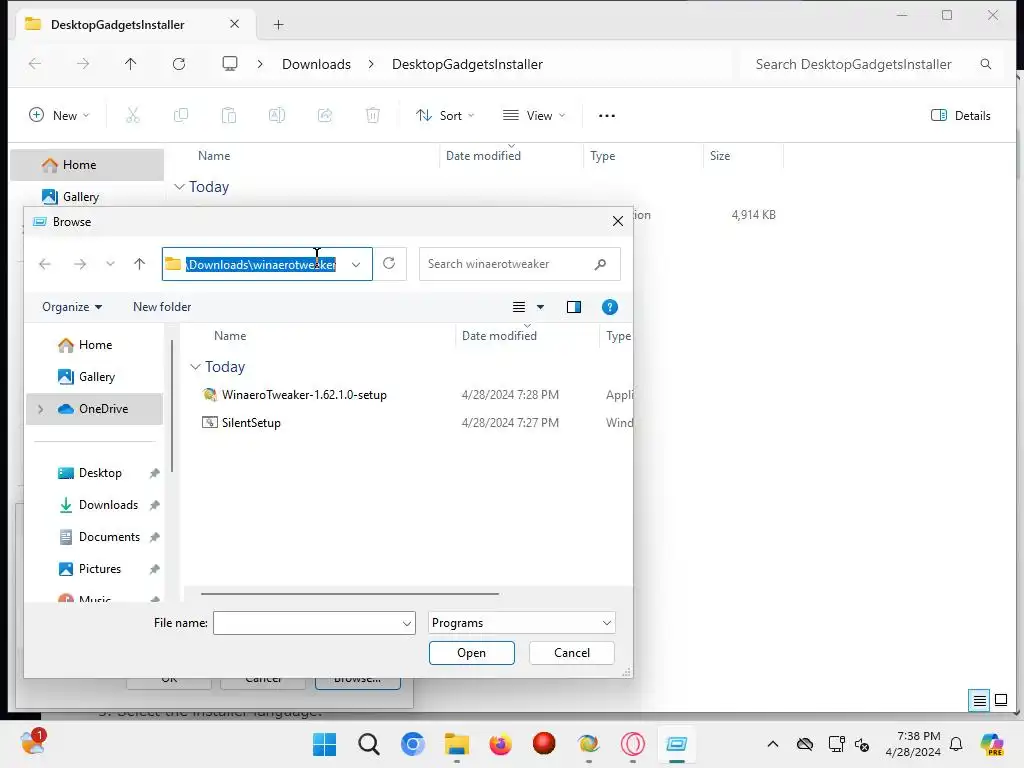Switch Explorer to large thumbnails view icon

click(1000, 701)
